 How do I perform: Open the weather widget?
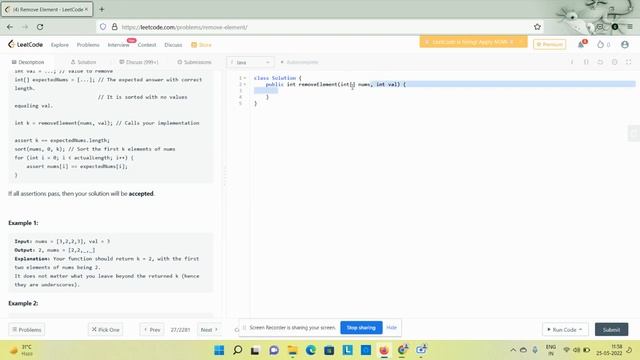coord(21,350)
